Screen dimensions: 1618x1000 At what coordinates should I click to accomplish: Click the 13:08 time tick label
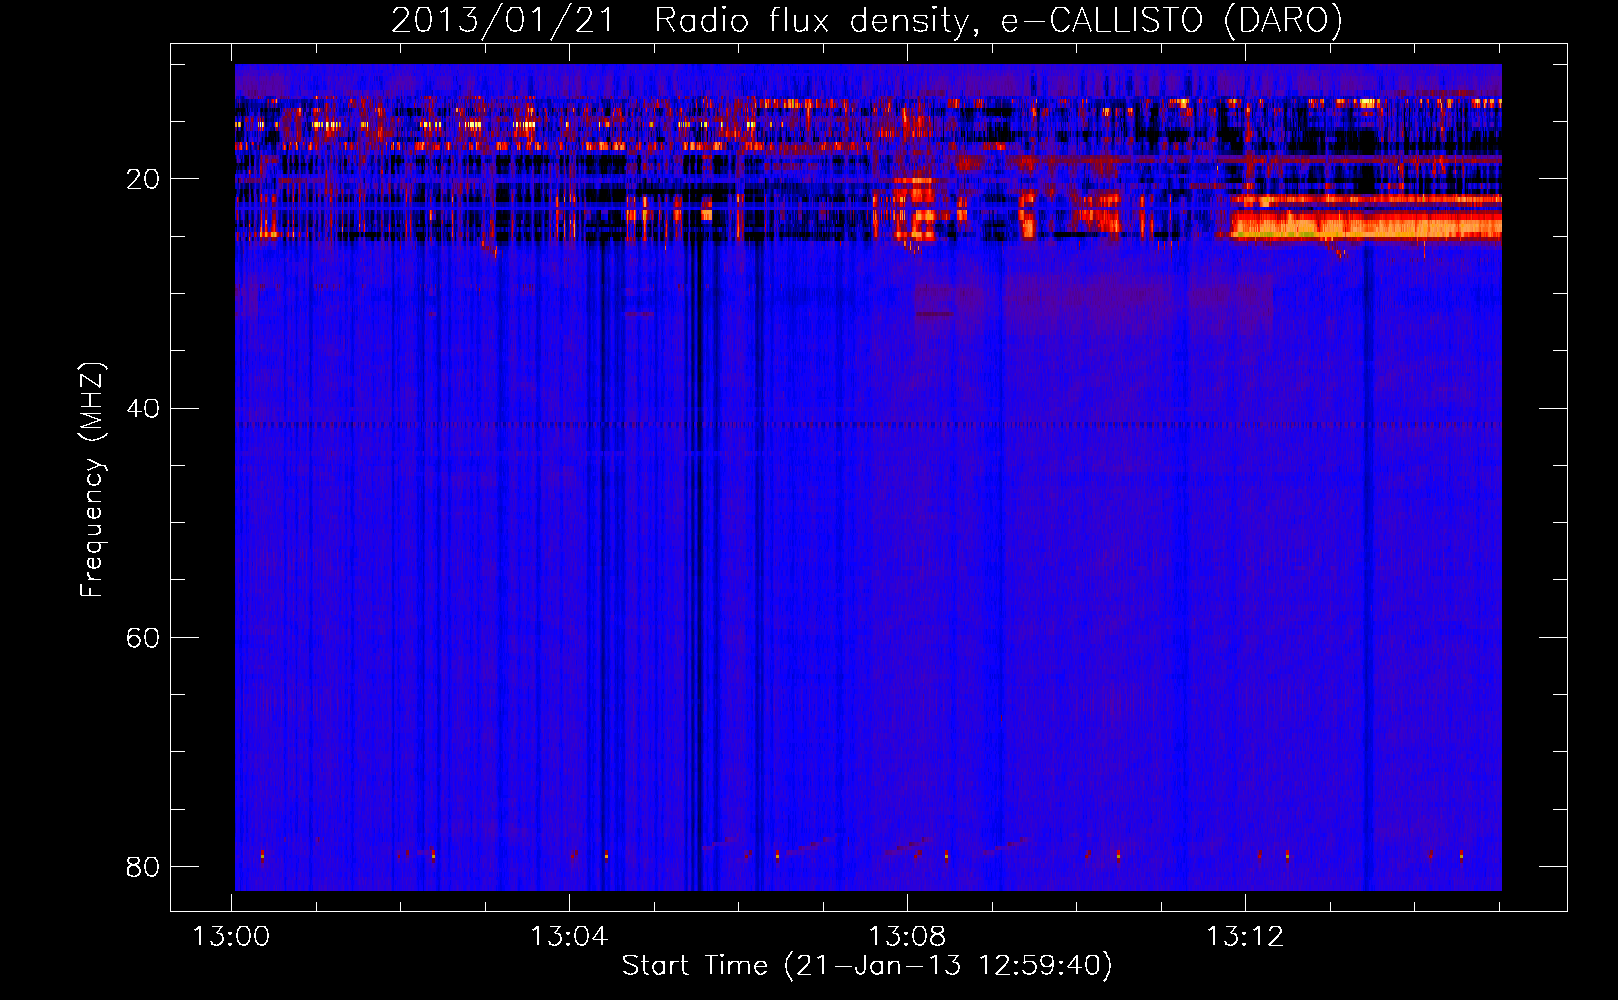click(907, 937)
